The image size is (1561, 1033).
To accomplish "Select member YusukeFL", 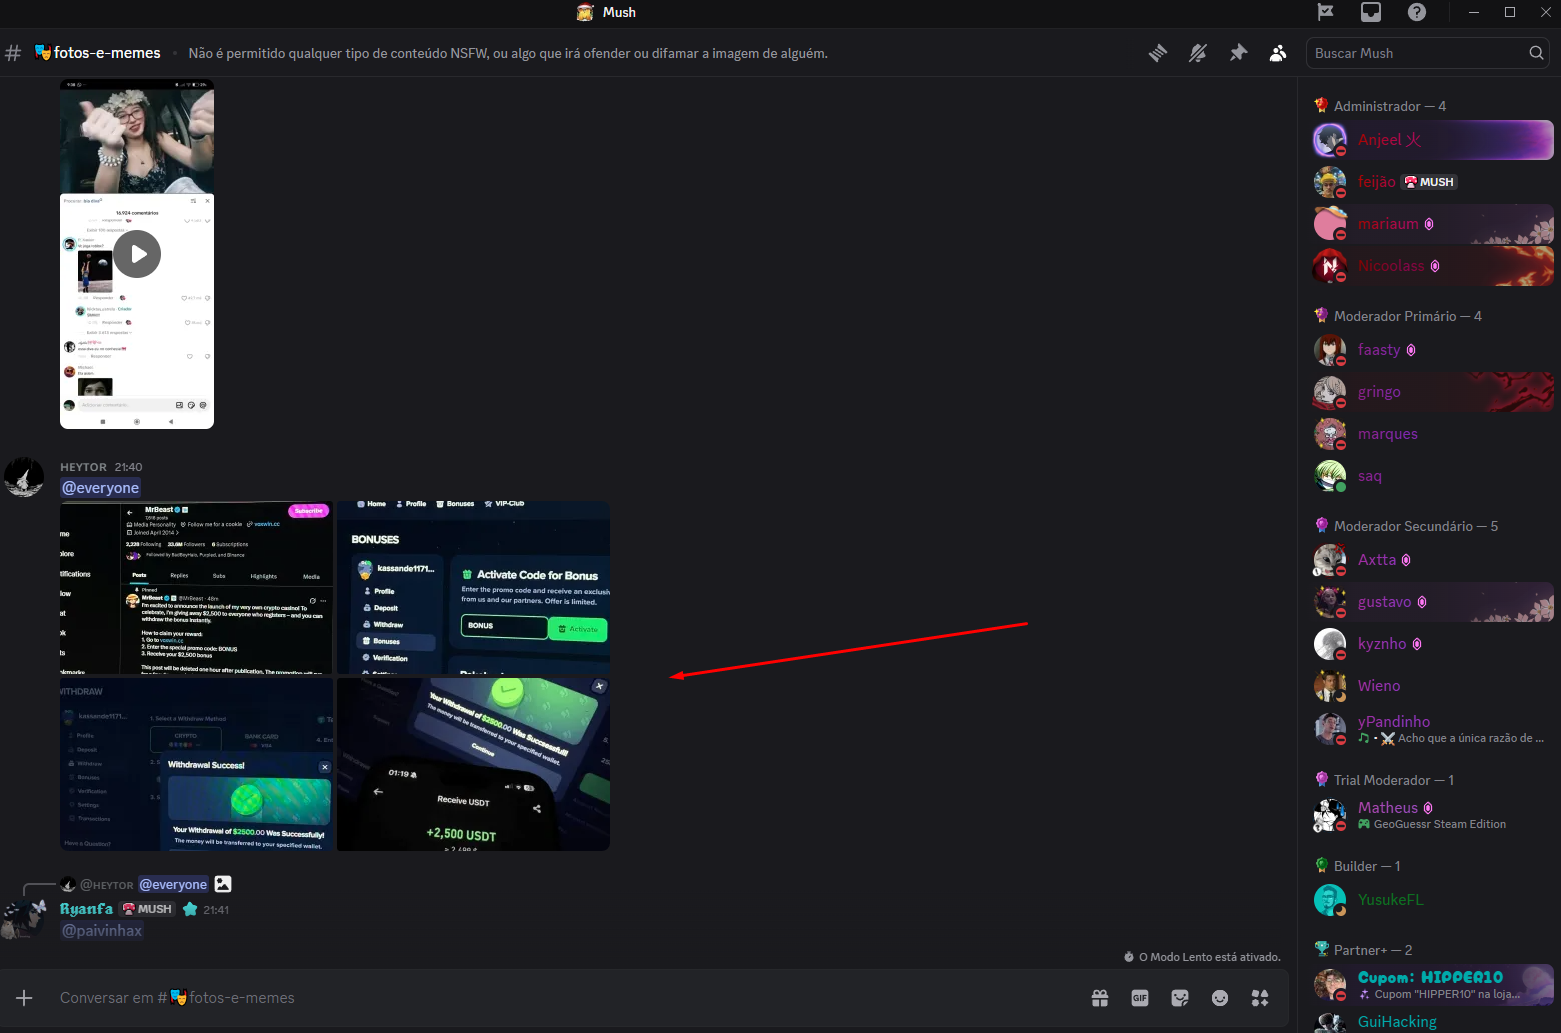I will pyautogui.click(x=1432, y=900).
